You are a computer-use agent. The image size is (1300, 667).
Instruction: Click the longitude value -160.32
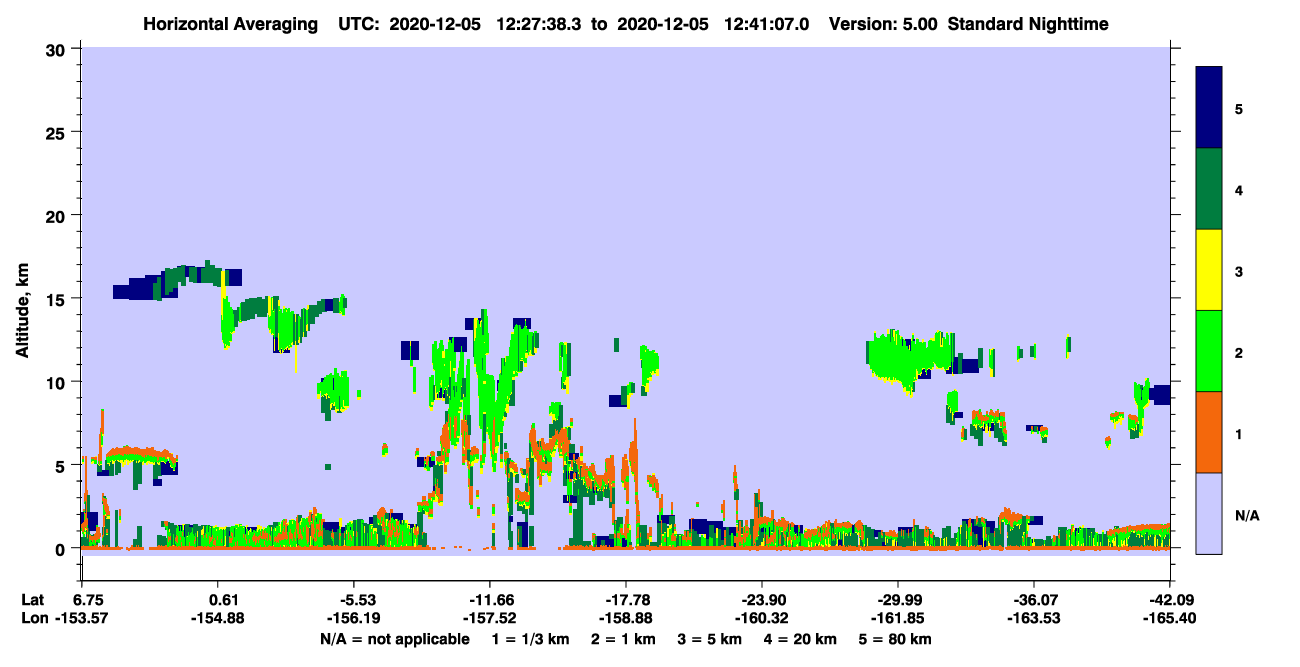(762, 619)
